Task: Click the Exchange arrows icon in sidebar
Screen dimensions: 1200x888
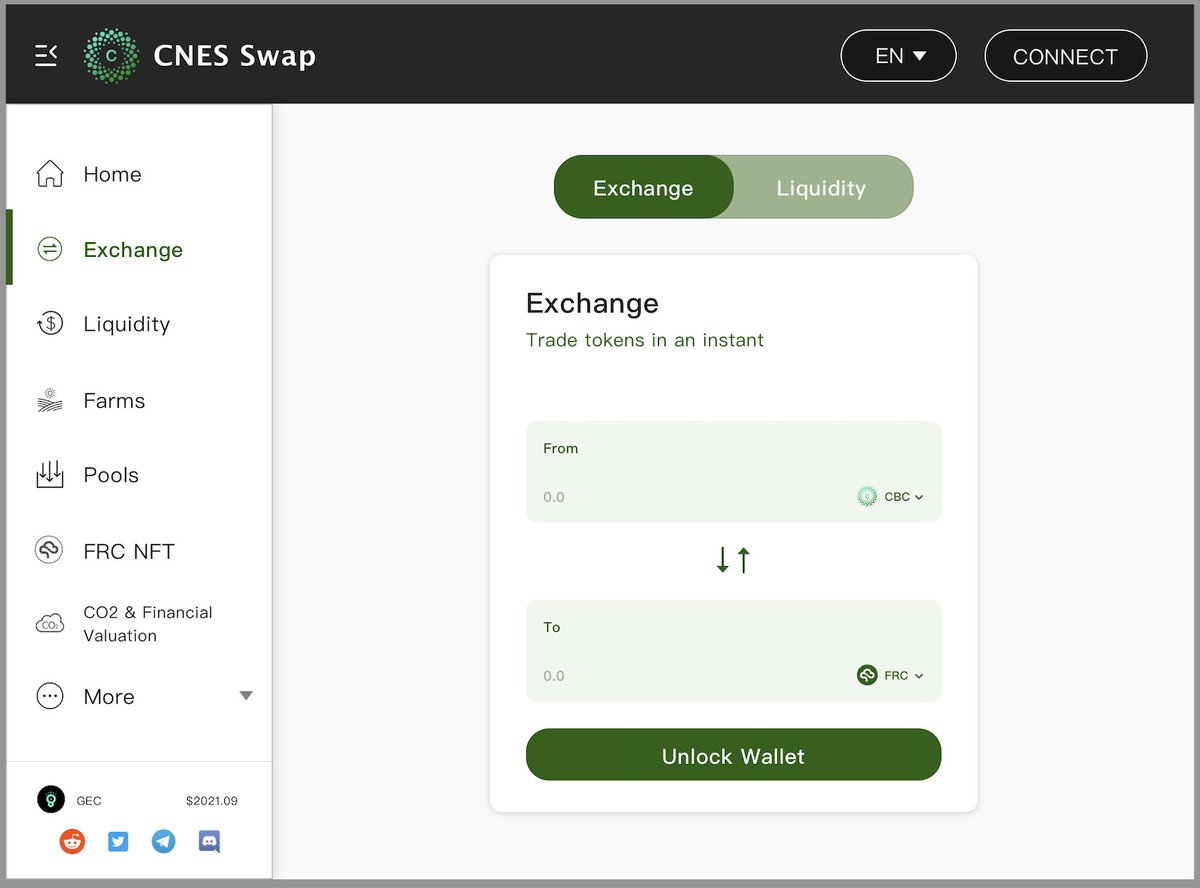Action: click(x=50, y=249)
